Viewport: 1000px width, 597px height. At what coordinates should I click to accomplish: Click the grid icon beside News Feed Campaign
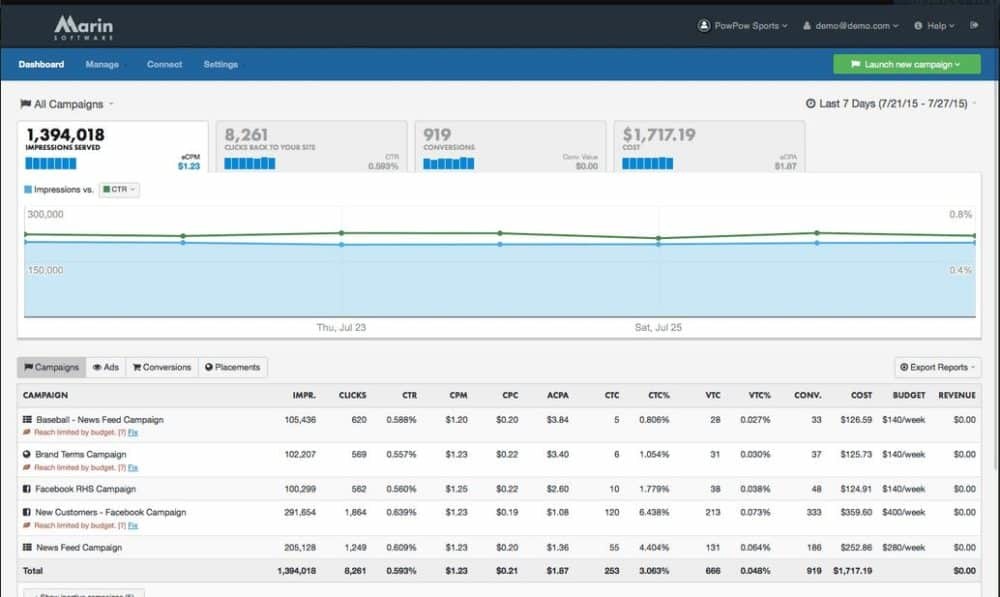[27, 547]
